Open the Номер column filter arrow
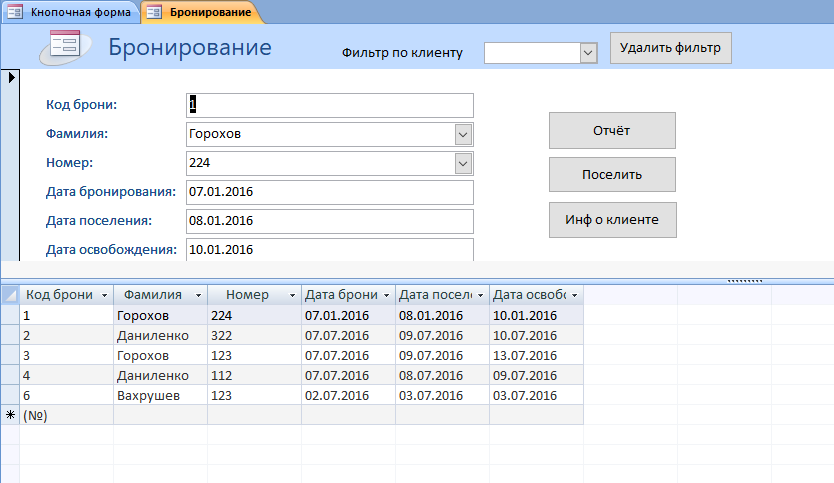Viewport: 834px width, 483px height. (292, 295)
